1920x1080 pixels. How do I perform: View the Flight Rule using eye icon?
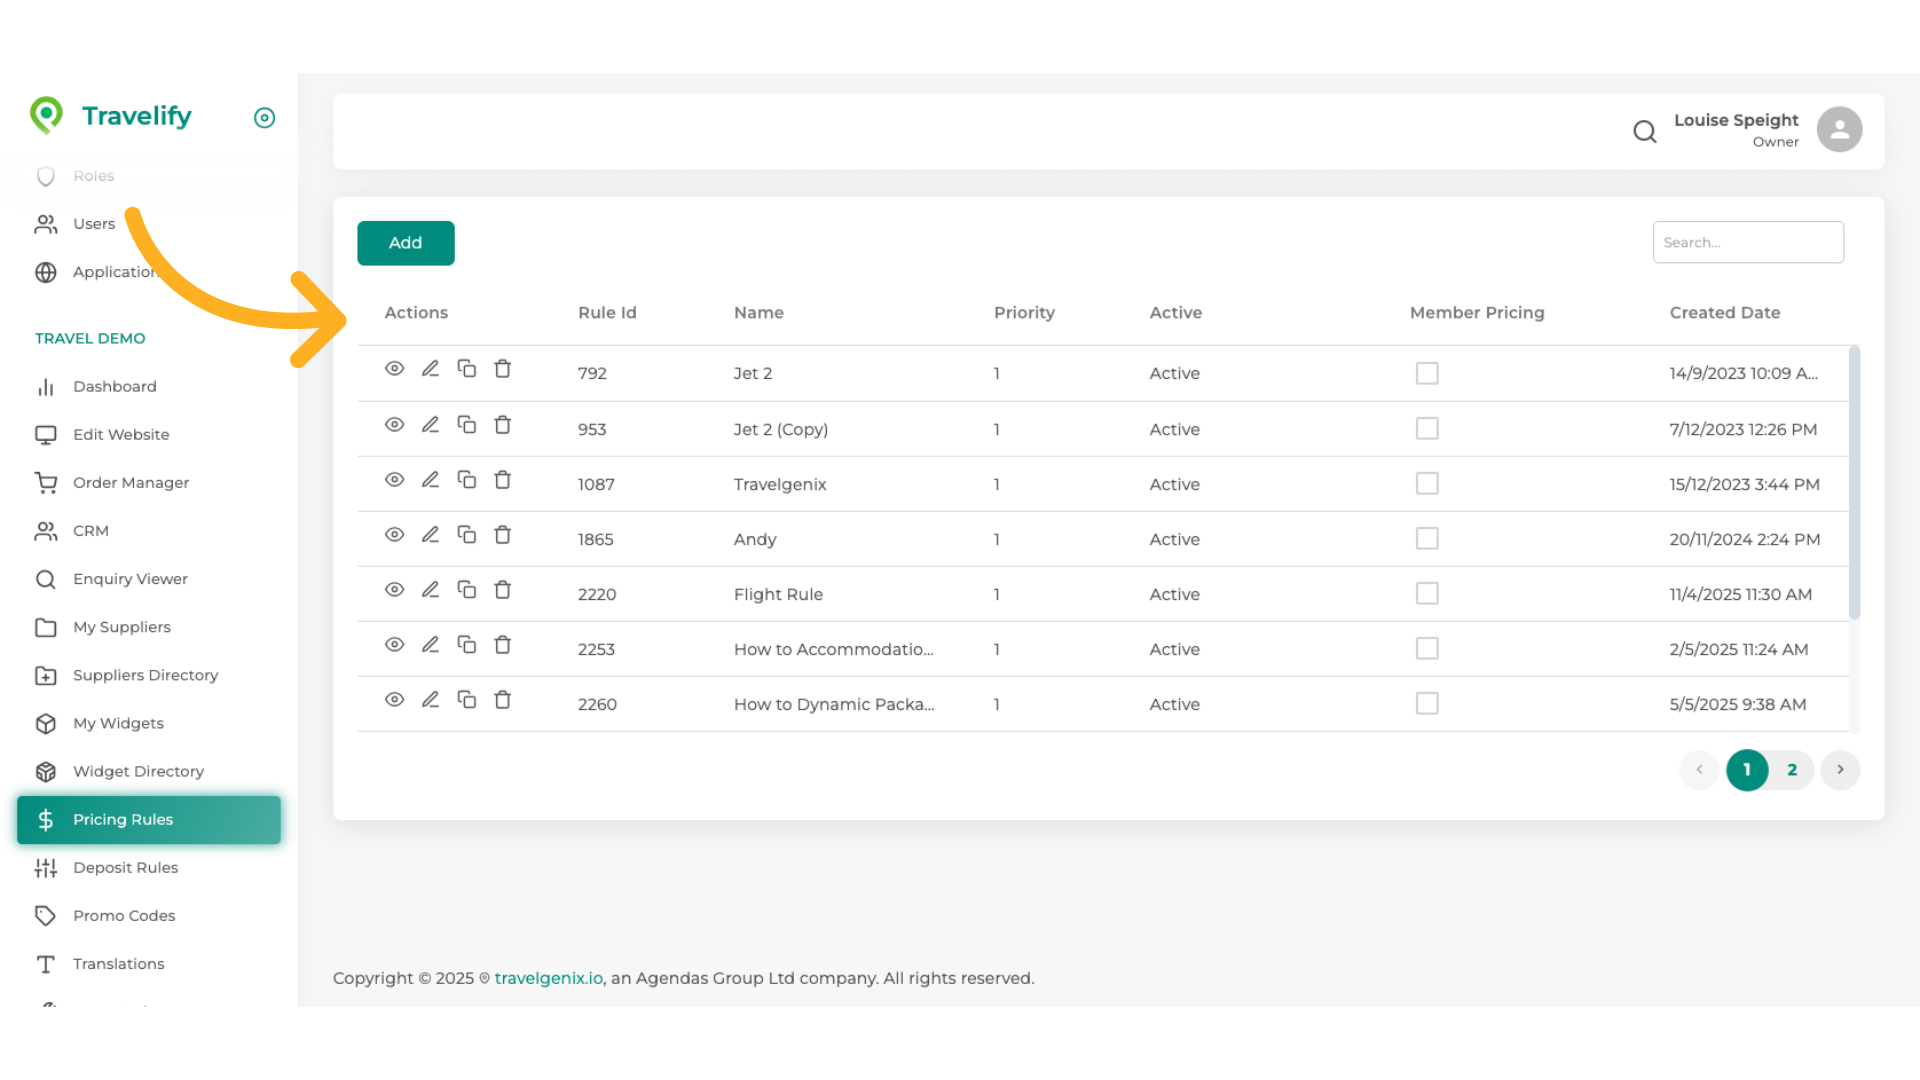click(395, 590)
